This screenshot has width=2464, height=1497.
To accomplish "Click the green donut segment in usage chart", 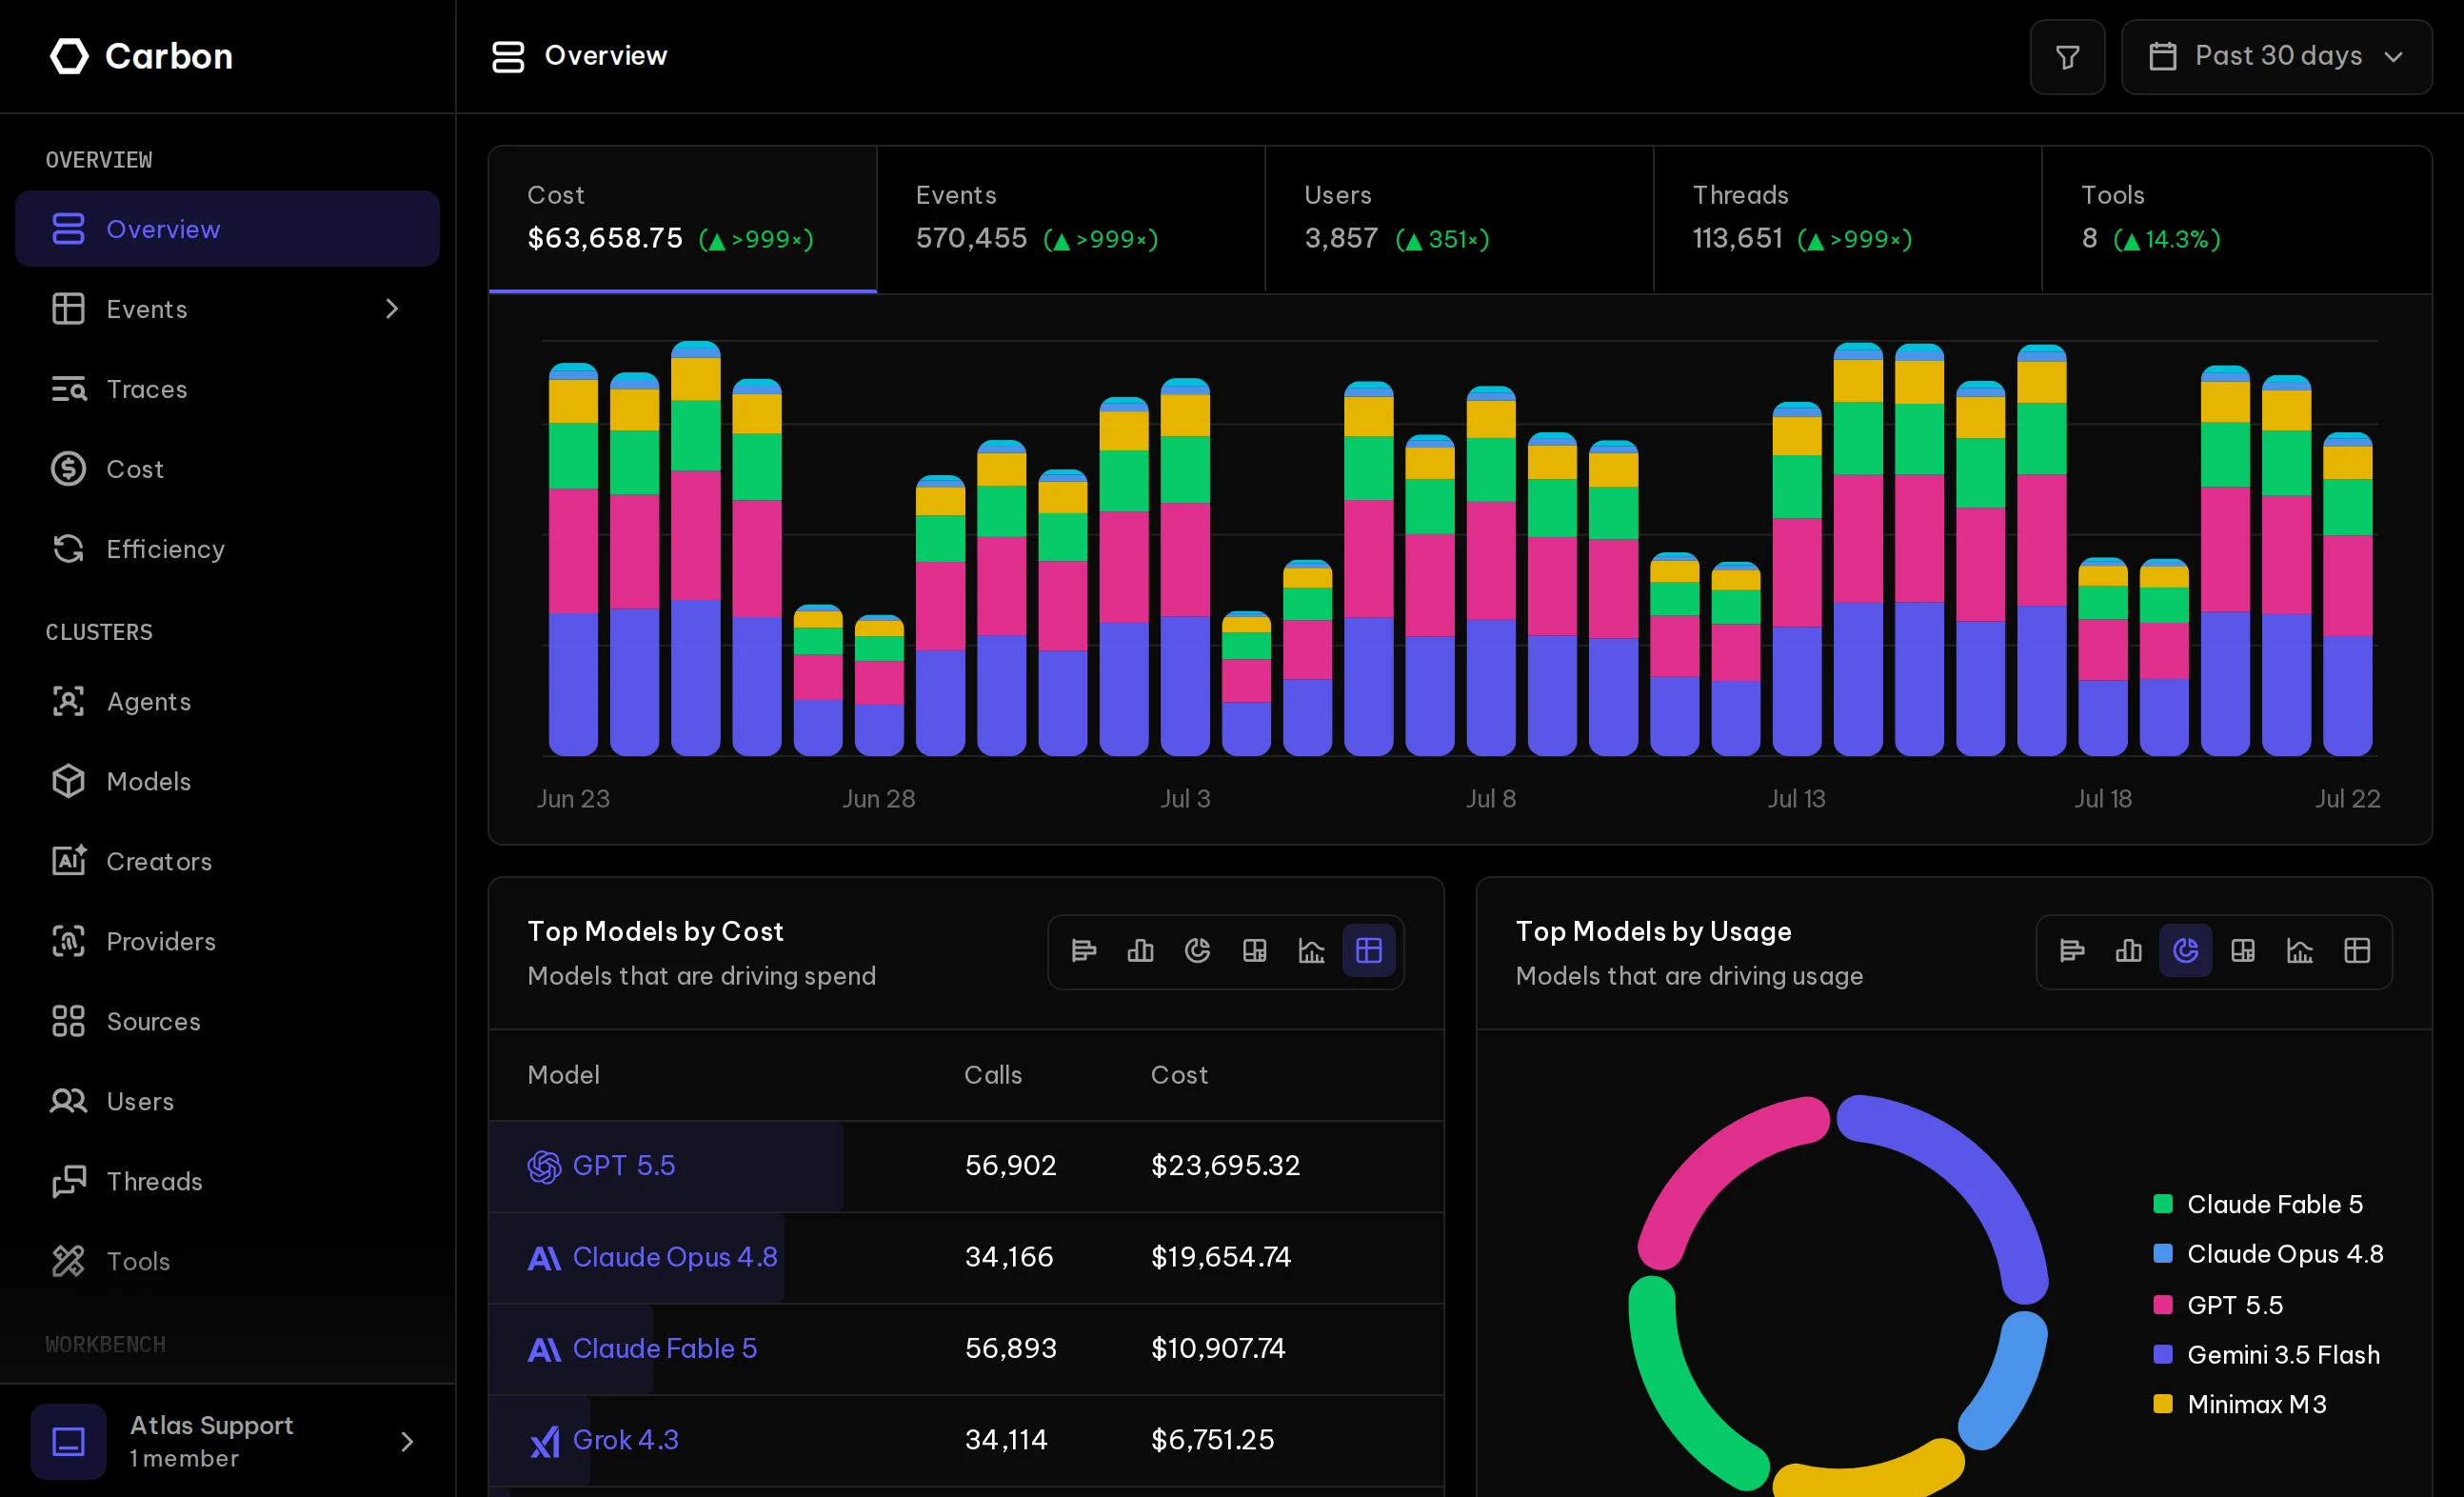I will (1672, 1390).
